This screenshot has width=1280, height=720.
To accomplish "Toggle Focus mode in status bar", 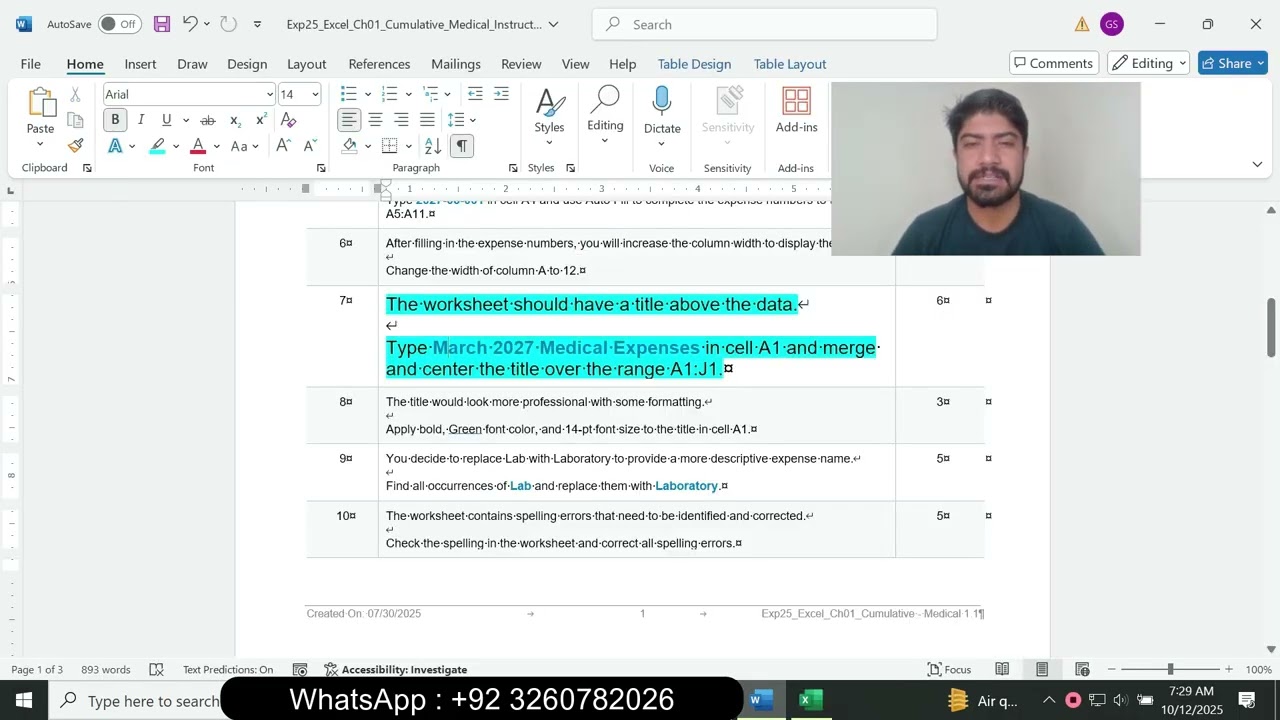I will tap(949, 669).
